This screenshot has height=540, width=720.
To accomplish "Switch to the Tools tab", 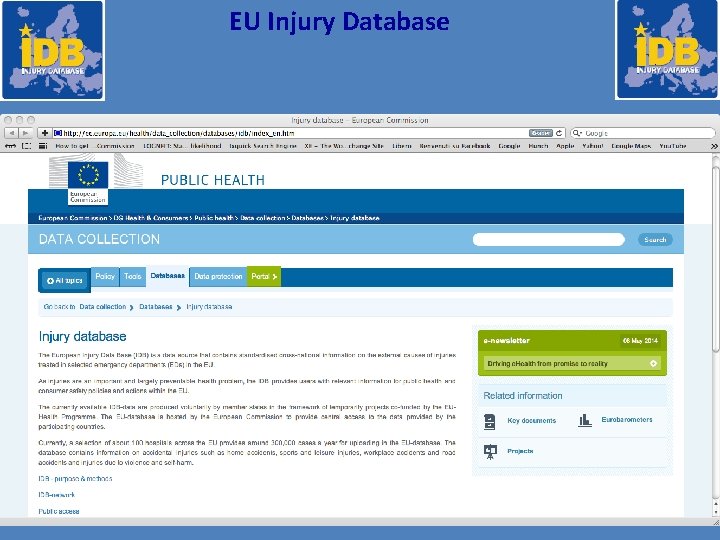I will (x=133, y=276).
